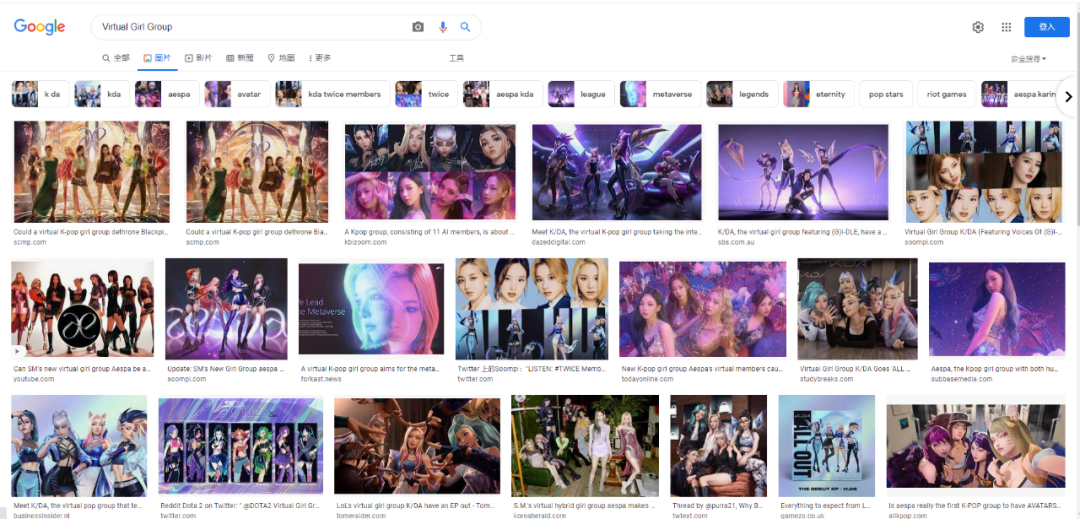Open subbasemedia.com Aespa image
The height and width of the screenshot is (519, 1080).
pyautogui.click(x=997, y=309)
